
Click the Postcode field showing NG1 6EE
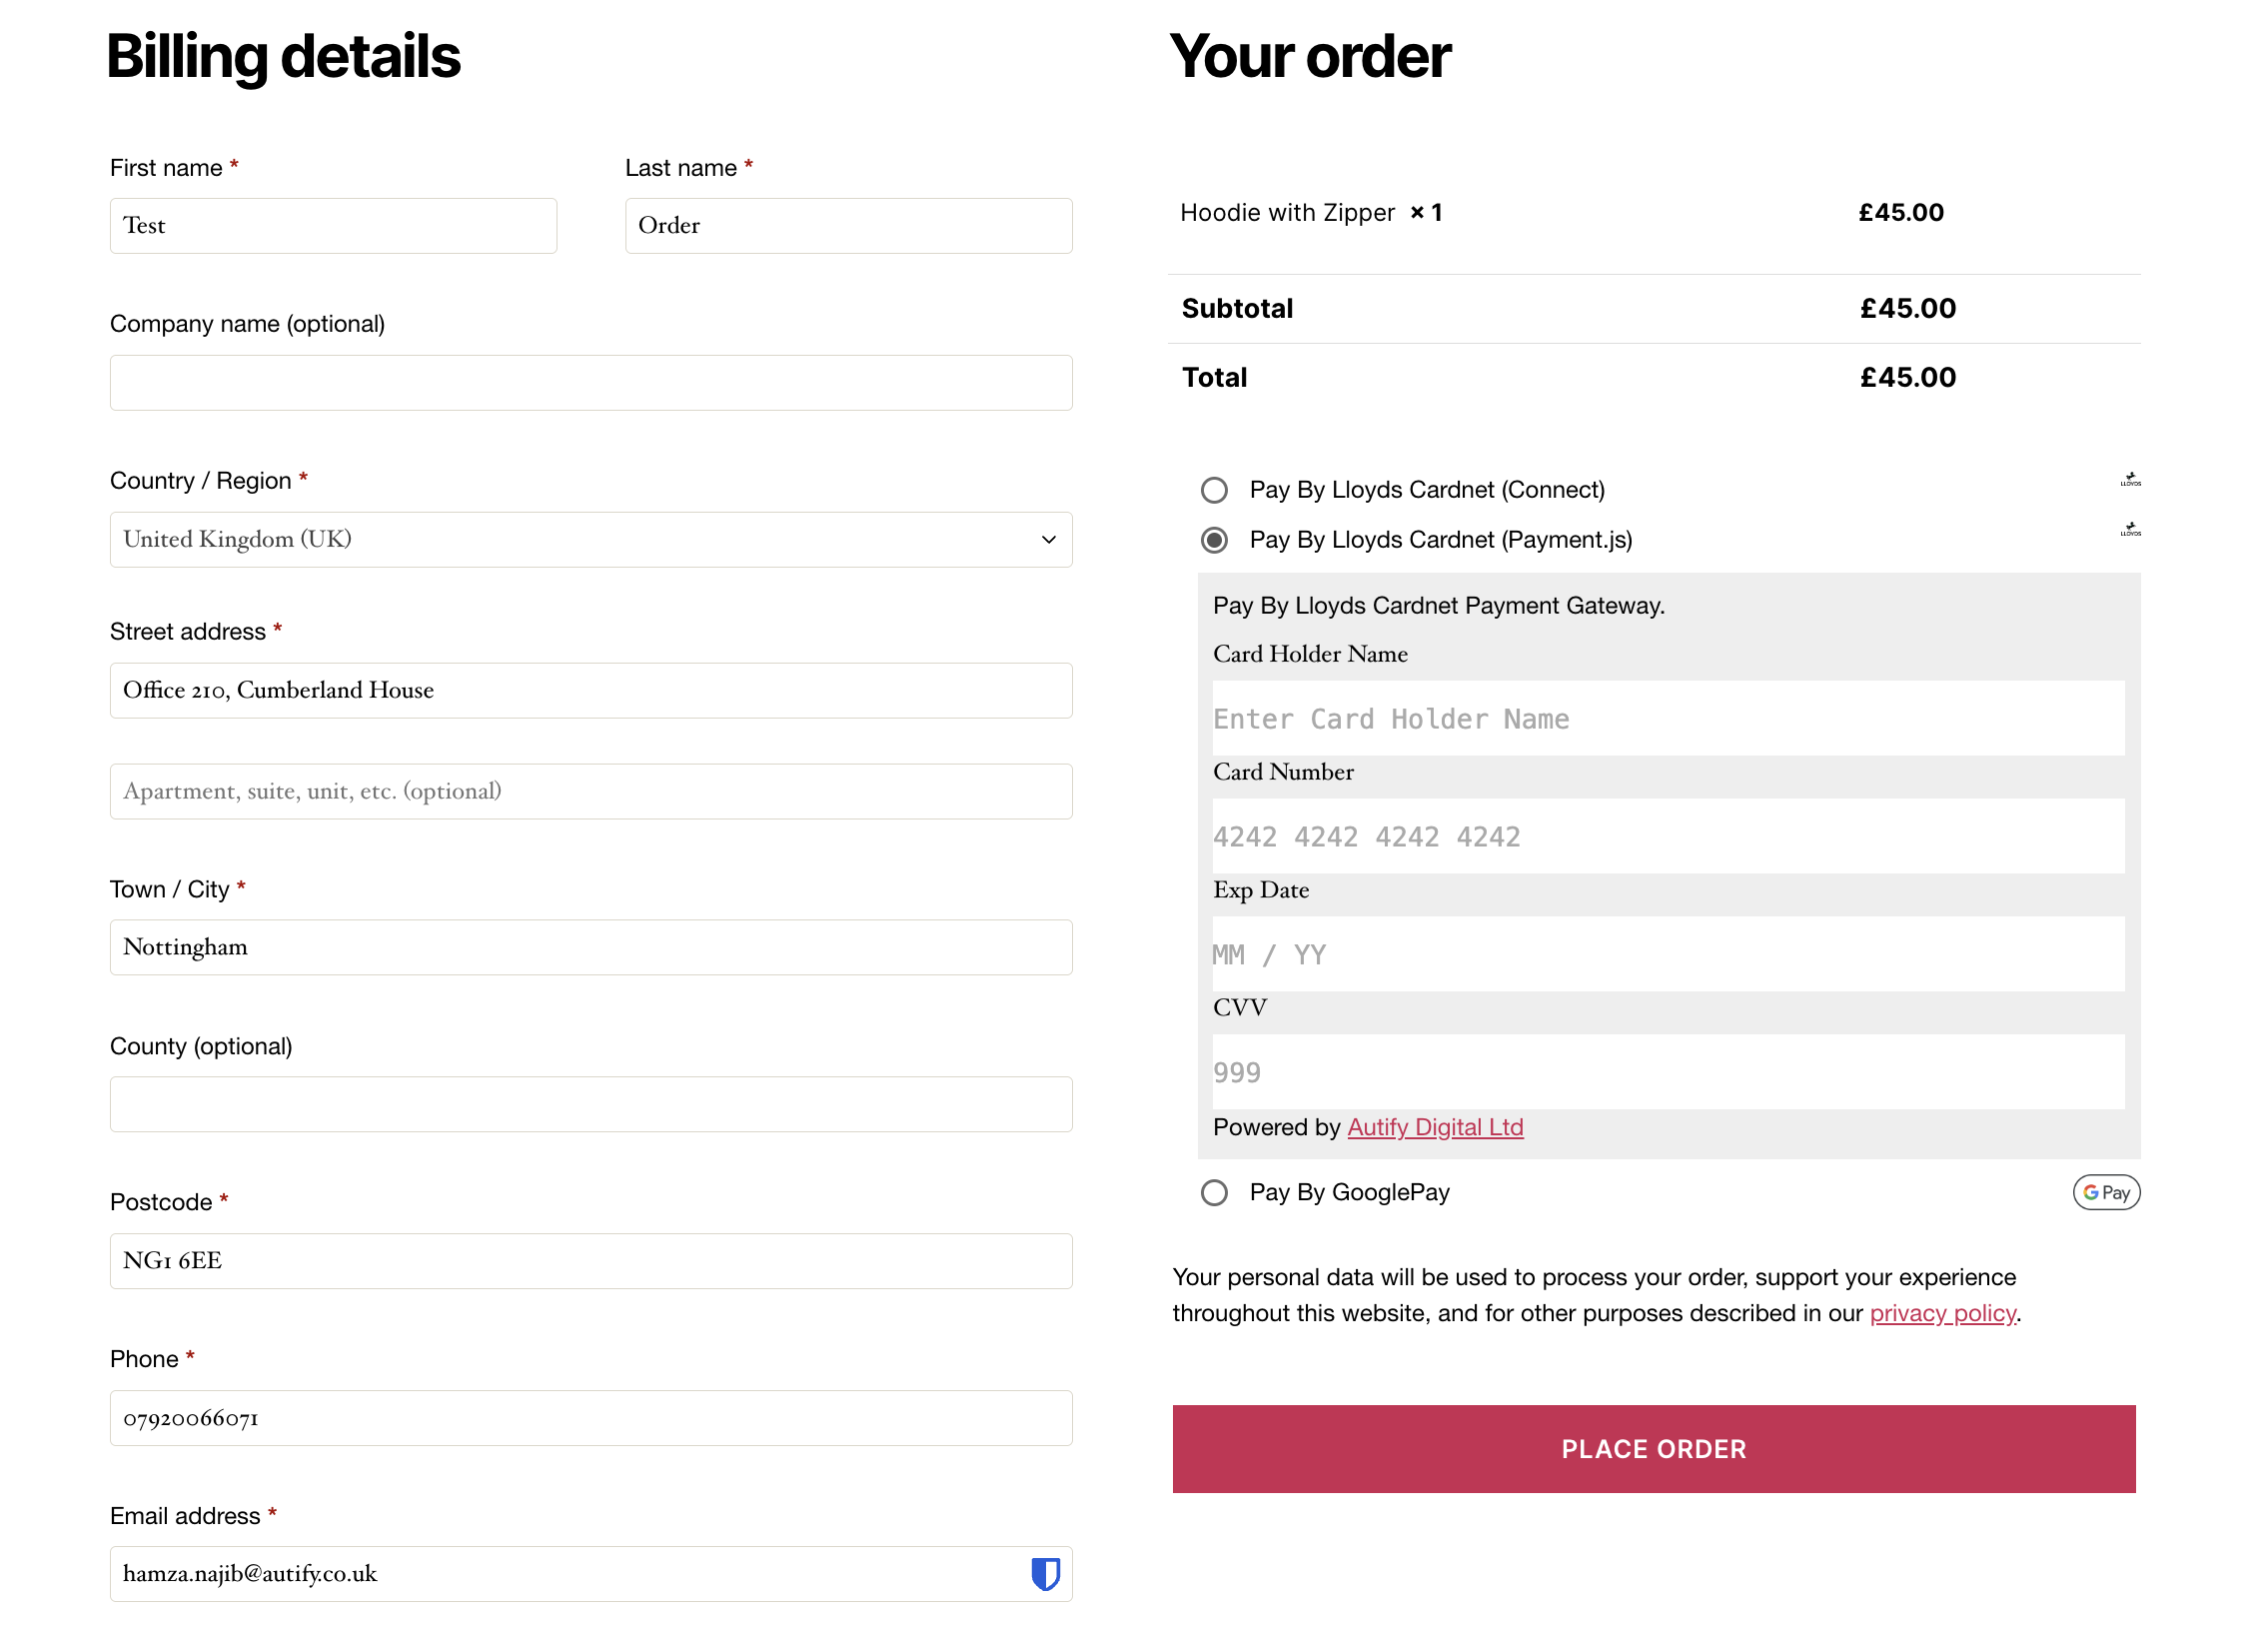click(590, 1261)
